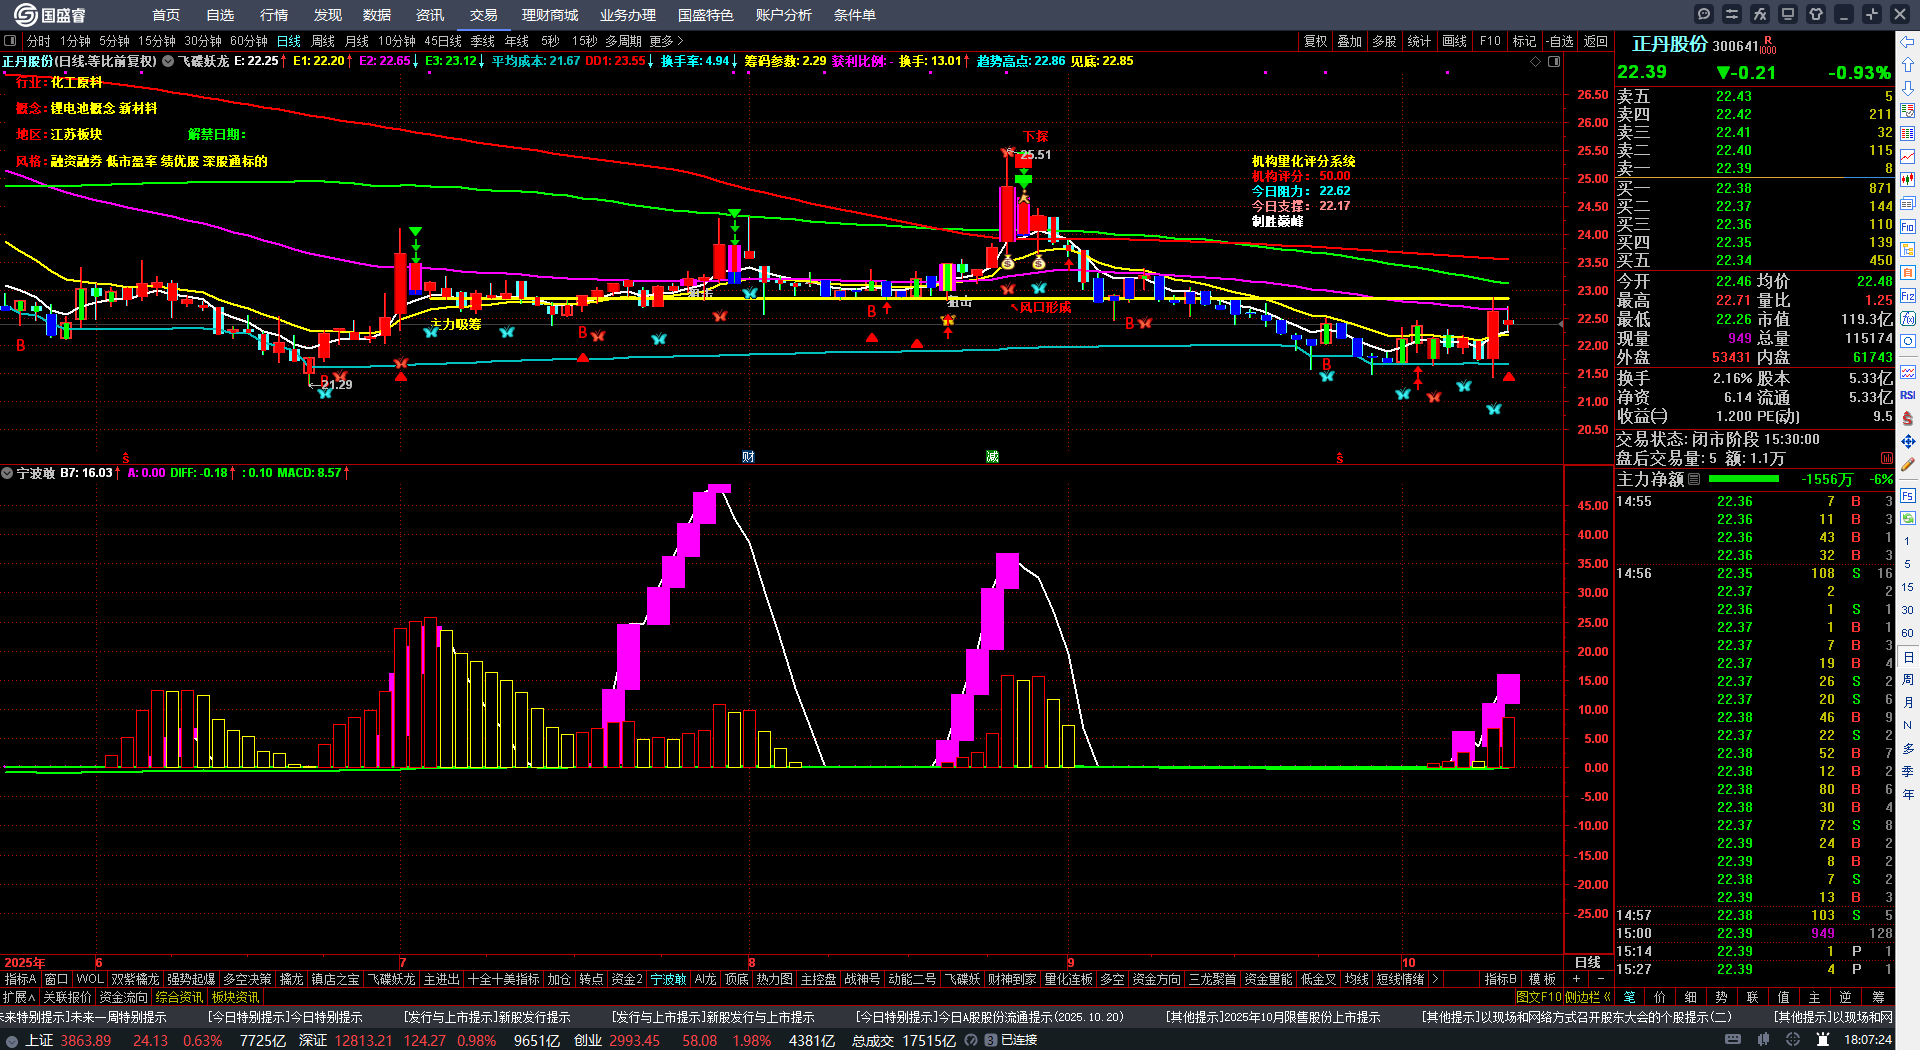The image size is (1920, 1050).
Task: Click the 综合资讯 news button
Action: click(179, 997)
